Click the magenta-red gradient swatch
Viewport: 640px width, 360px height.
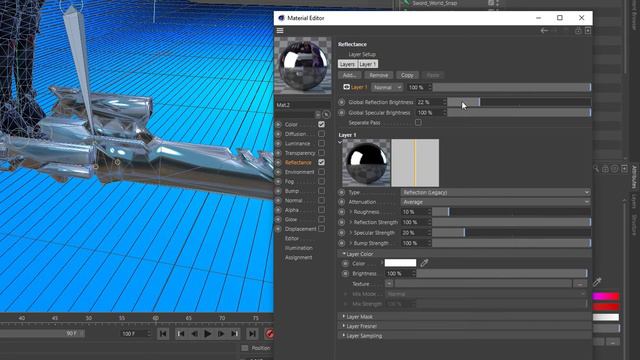coord(606,296)
